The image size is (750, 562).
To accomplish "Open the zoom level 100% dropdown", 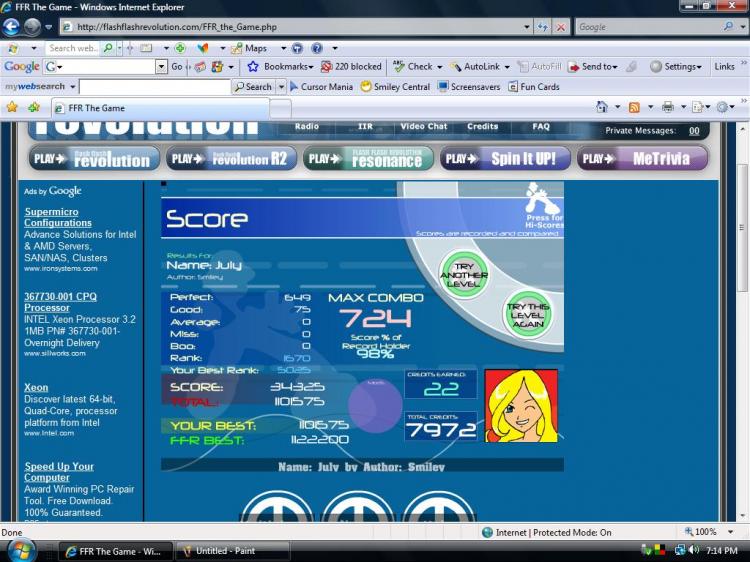I will (730, 532).
